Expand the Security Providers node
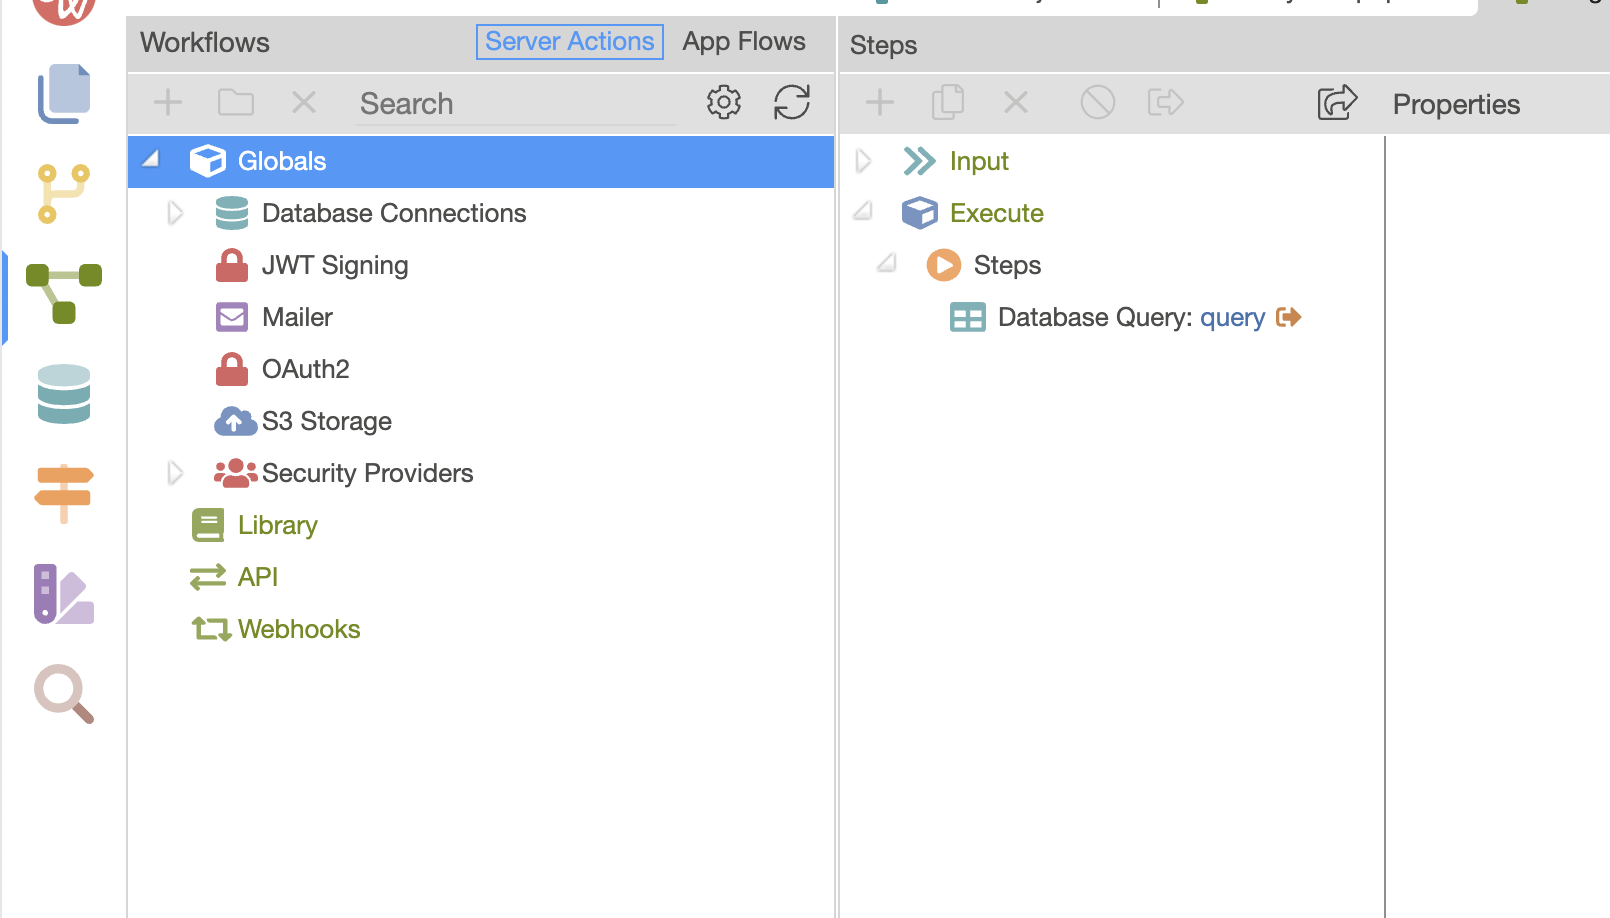 (175, 473)
